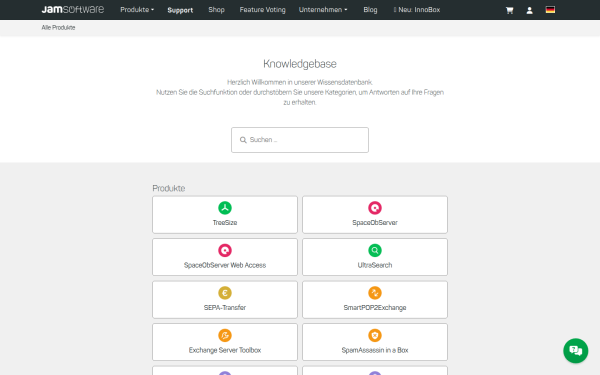Image resolution: width=600 pixels, height=375 pixels.
Task: Open the shopping cart icon
Action: tap(509, 10)
